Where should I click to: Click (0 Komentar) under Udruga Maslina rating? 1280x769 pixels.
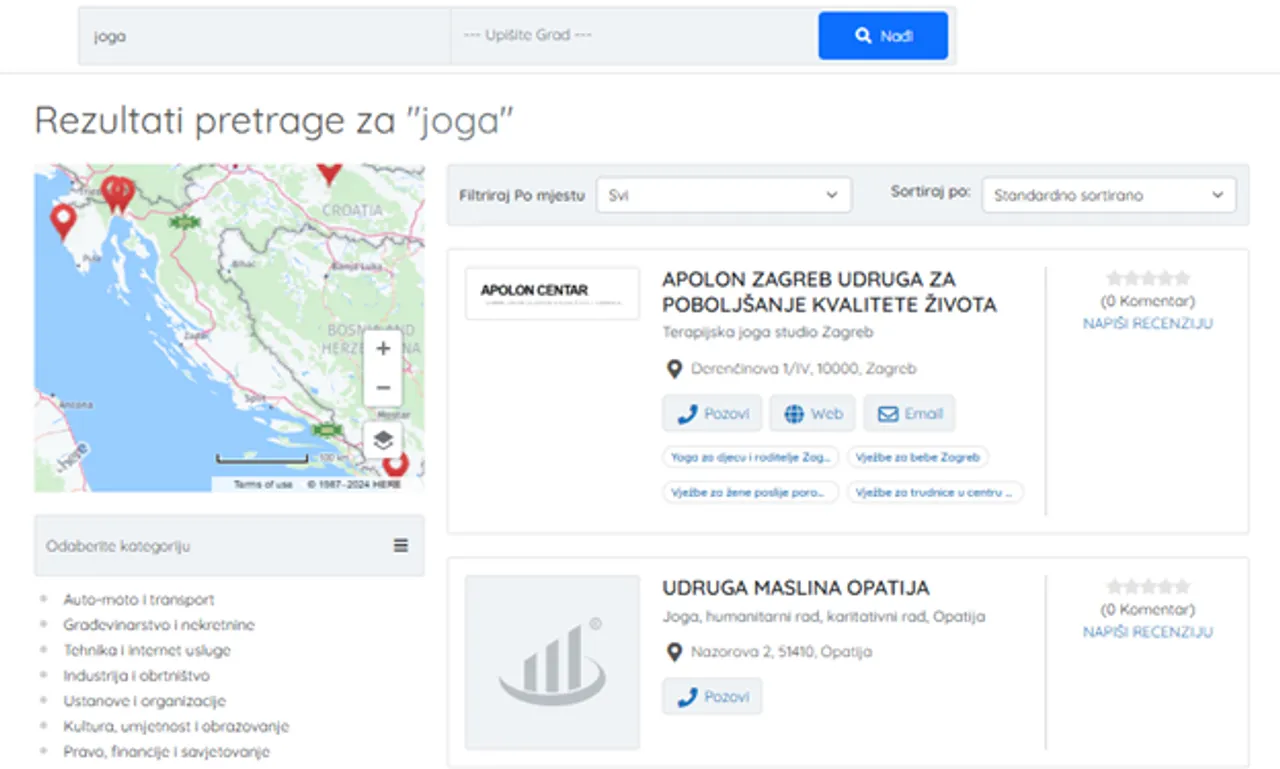(1148, 609)
